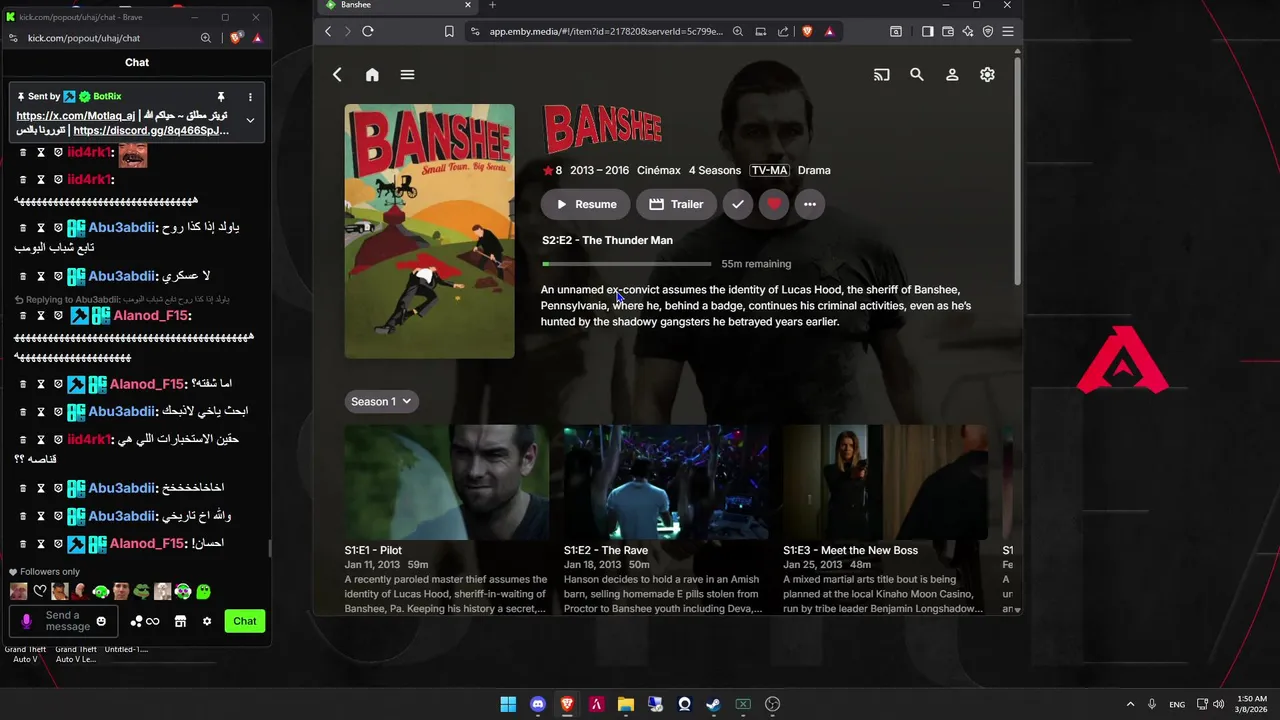Open the S1:E2 - The Rave thumbnail
Viewport: 1280px width, 720px height.
[665, 482]
